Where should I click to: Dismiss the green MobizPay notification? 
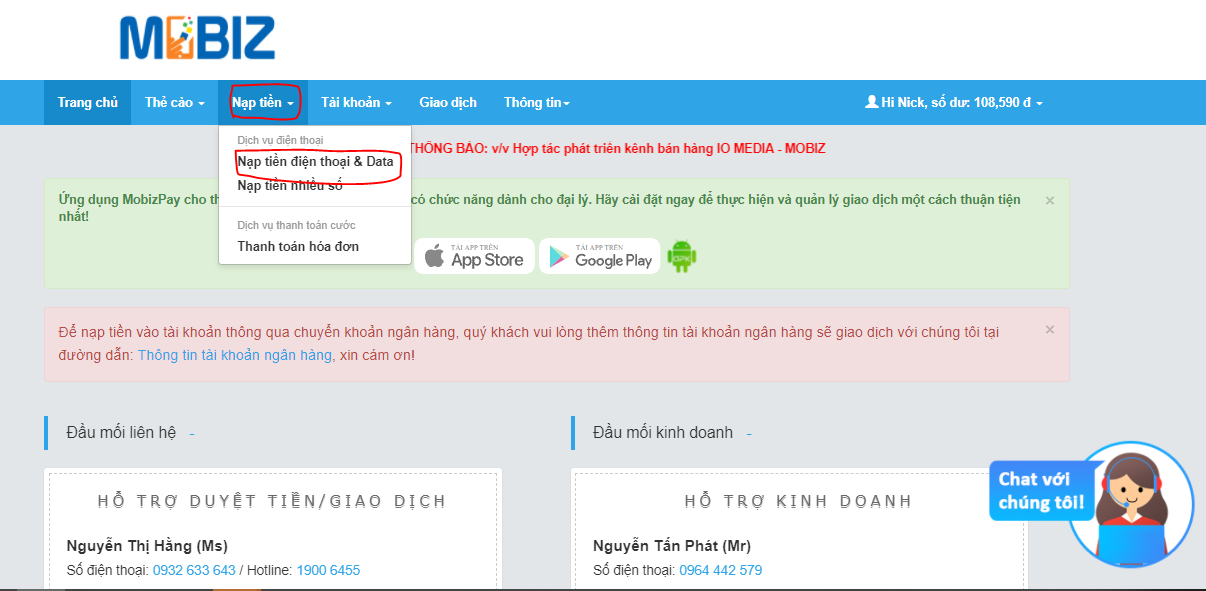(1049, 200)
